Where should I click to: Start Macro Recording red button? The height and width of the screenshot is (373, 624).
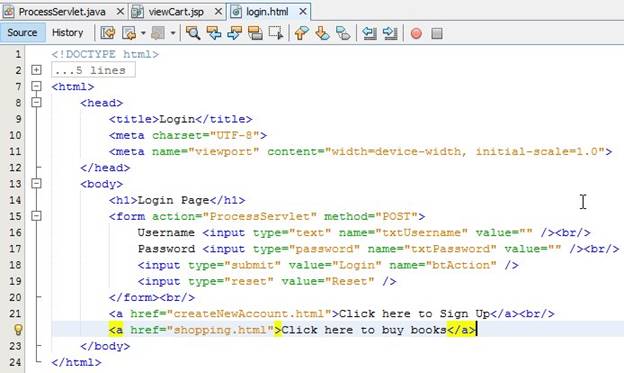pyautogui.click(x=416, y=33)
